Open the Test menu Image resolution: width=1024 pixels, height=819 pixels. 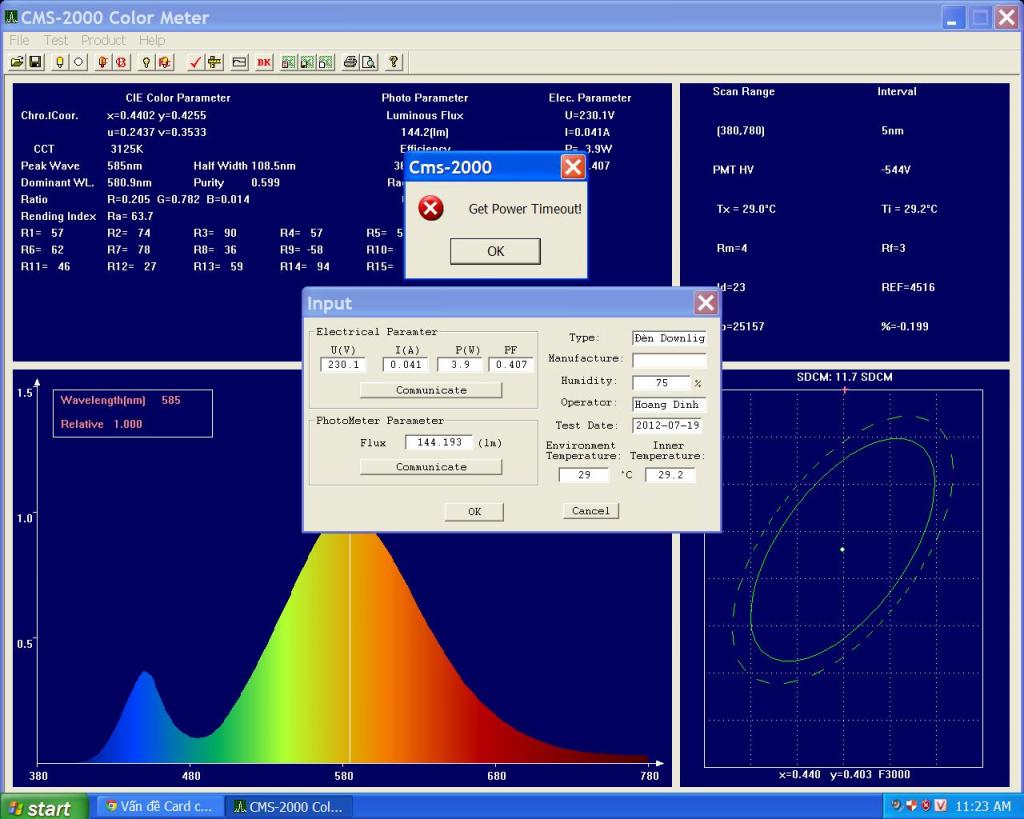pos(56,40)
